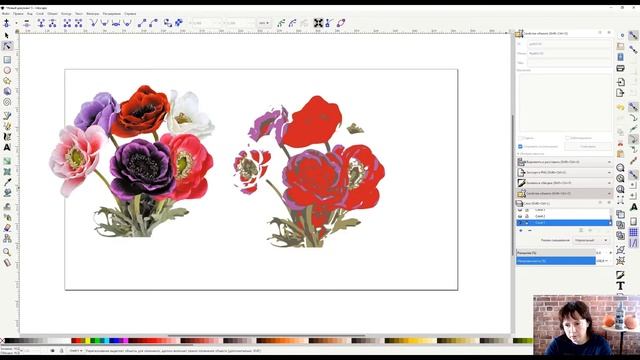
Task: Make selected nodes smooth
Action: 104,23
